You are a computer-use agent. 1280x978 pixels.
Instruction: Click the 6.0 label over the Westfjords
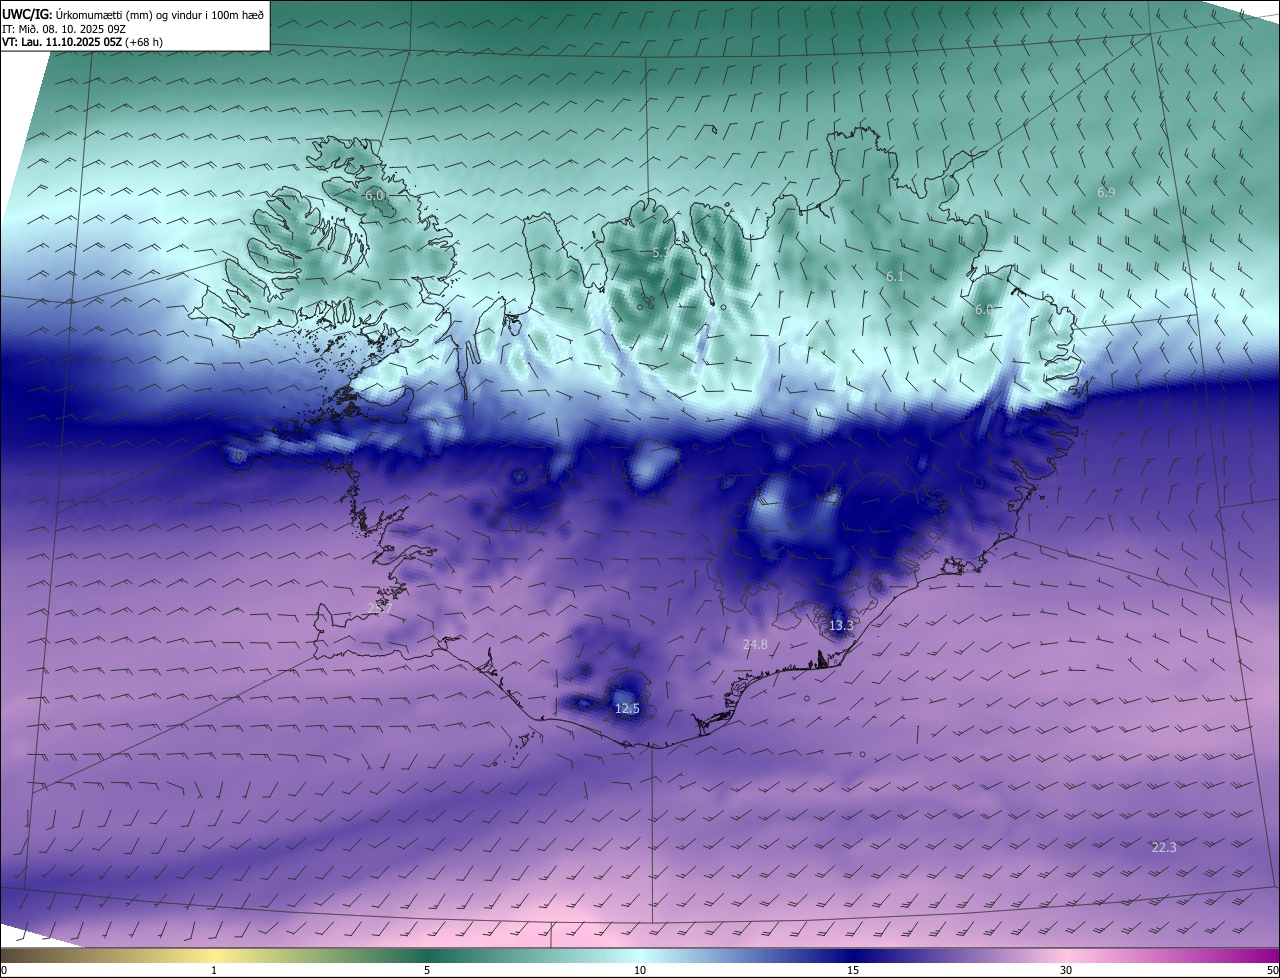click(374, 196)
